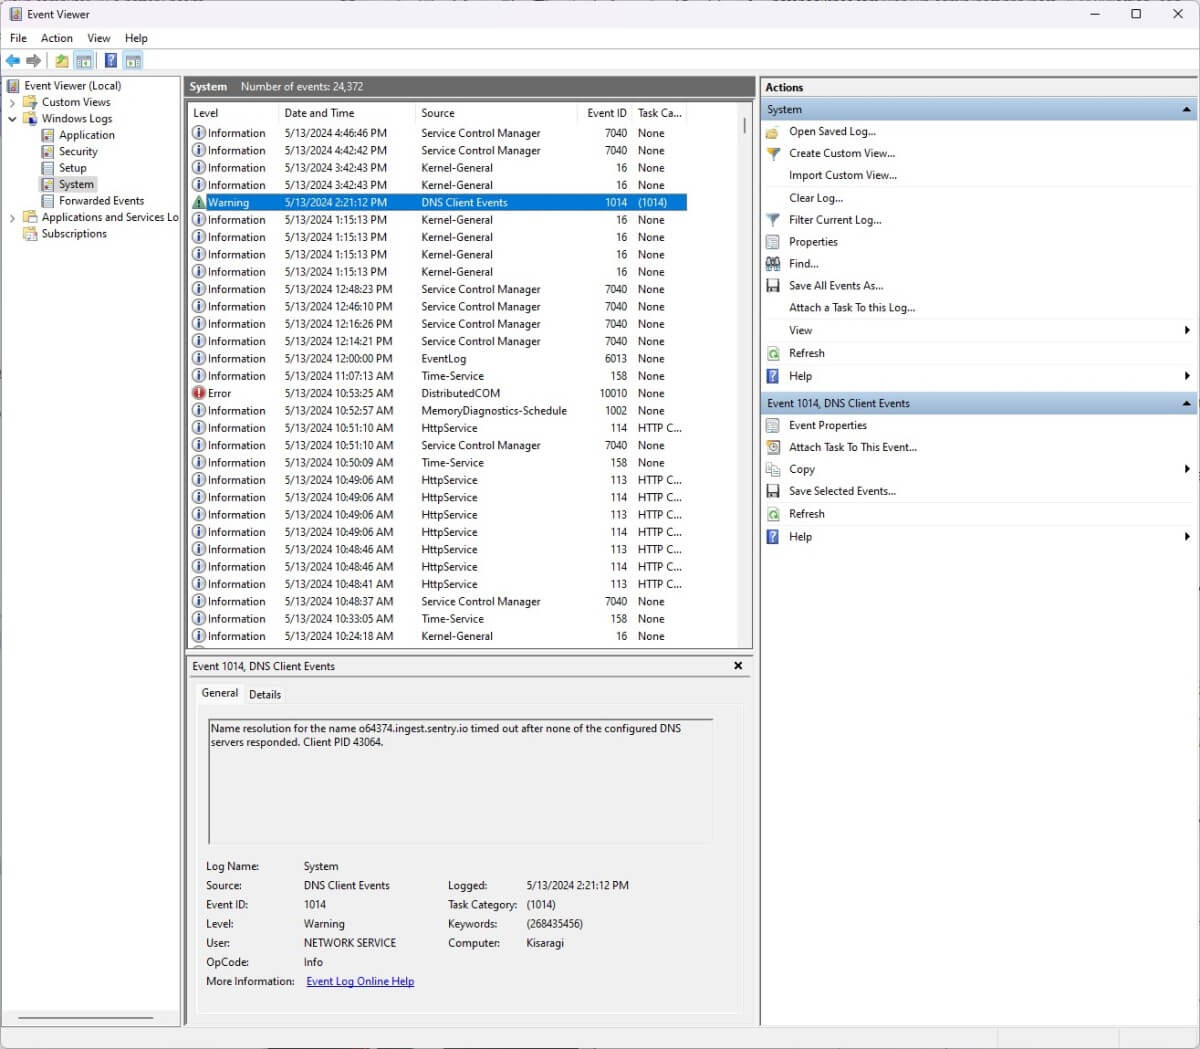Viewport: 1200px width, 1049px height.
Task: Click the Attach Task To This Event icon
Action: coord(773,448)
